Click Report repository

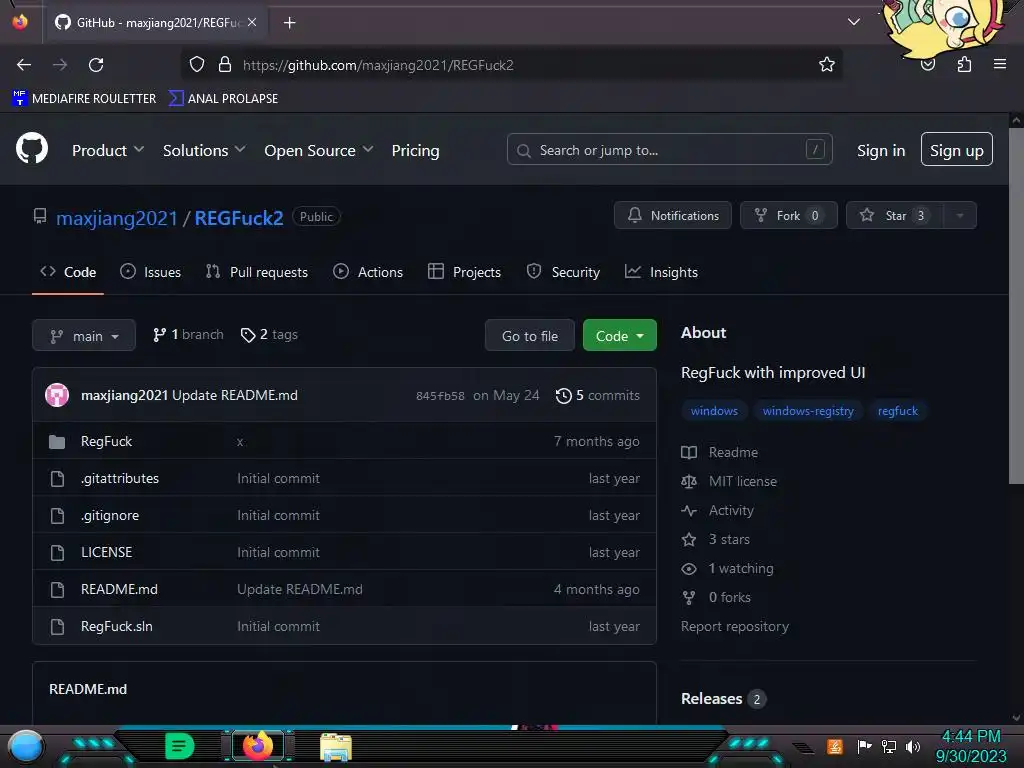pos(735,626)
